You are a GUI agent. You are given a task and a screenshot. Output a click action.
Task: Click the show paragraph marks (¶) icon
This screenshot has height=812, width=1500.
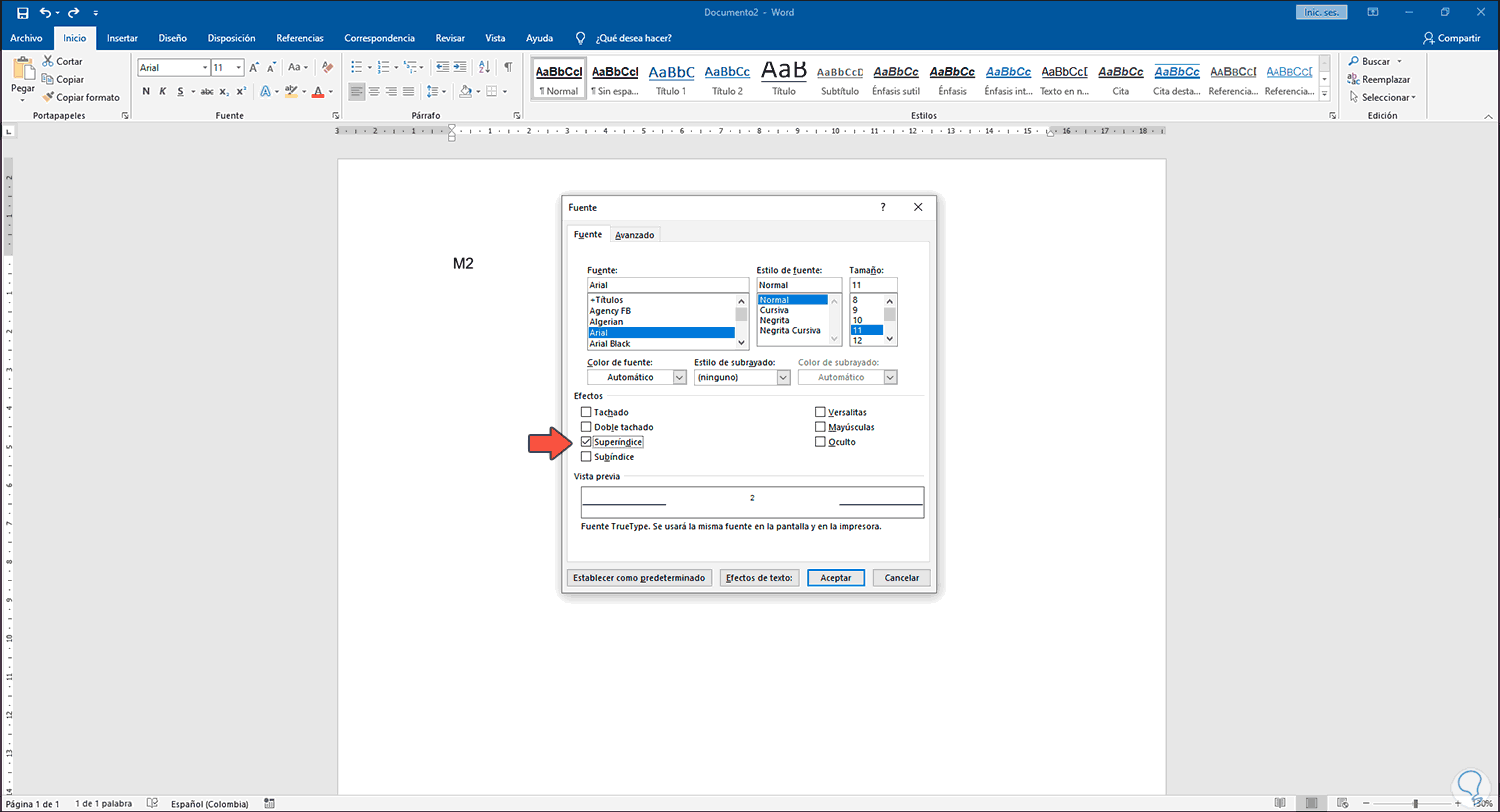(508, 68)
